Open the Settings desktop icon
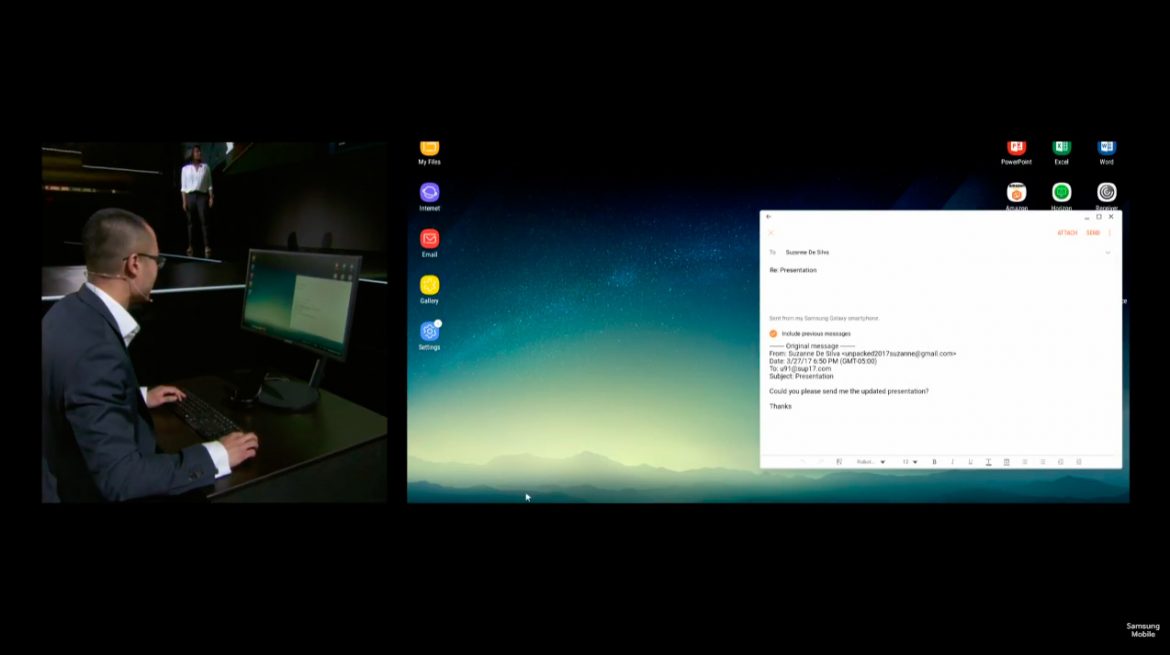 pos(429,336)
